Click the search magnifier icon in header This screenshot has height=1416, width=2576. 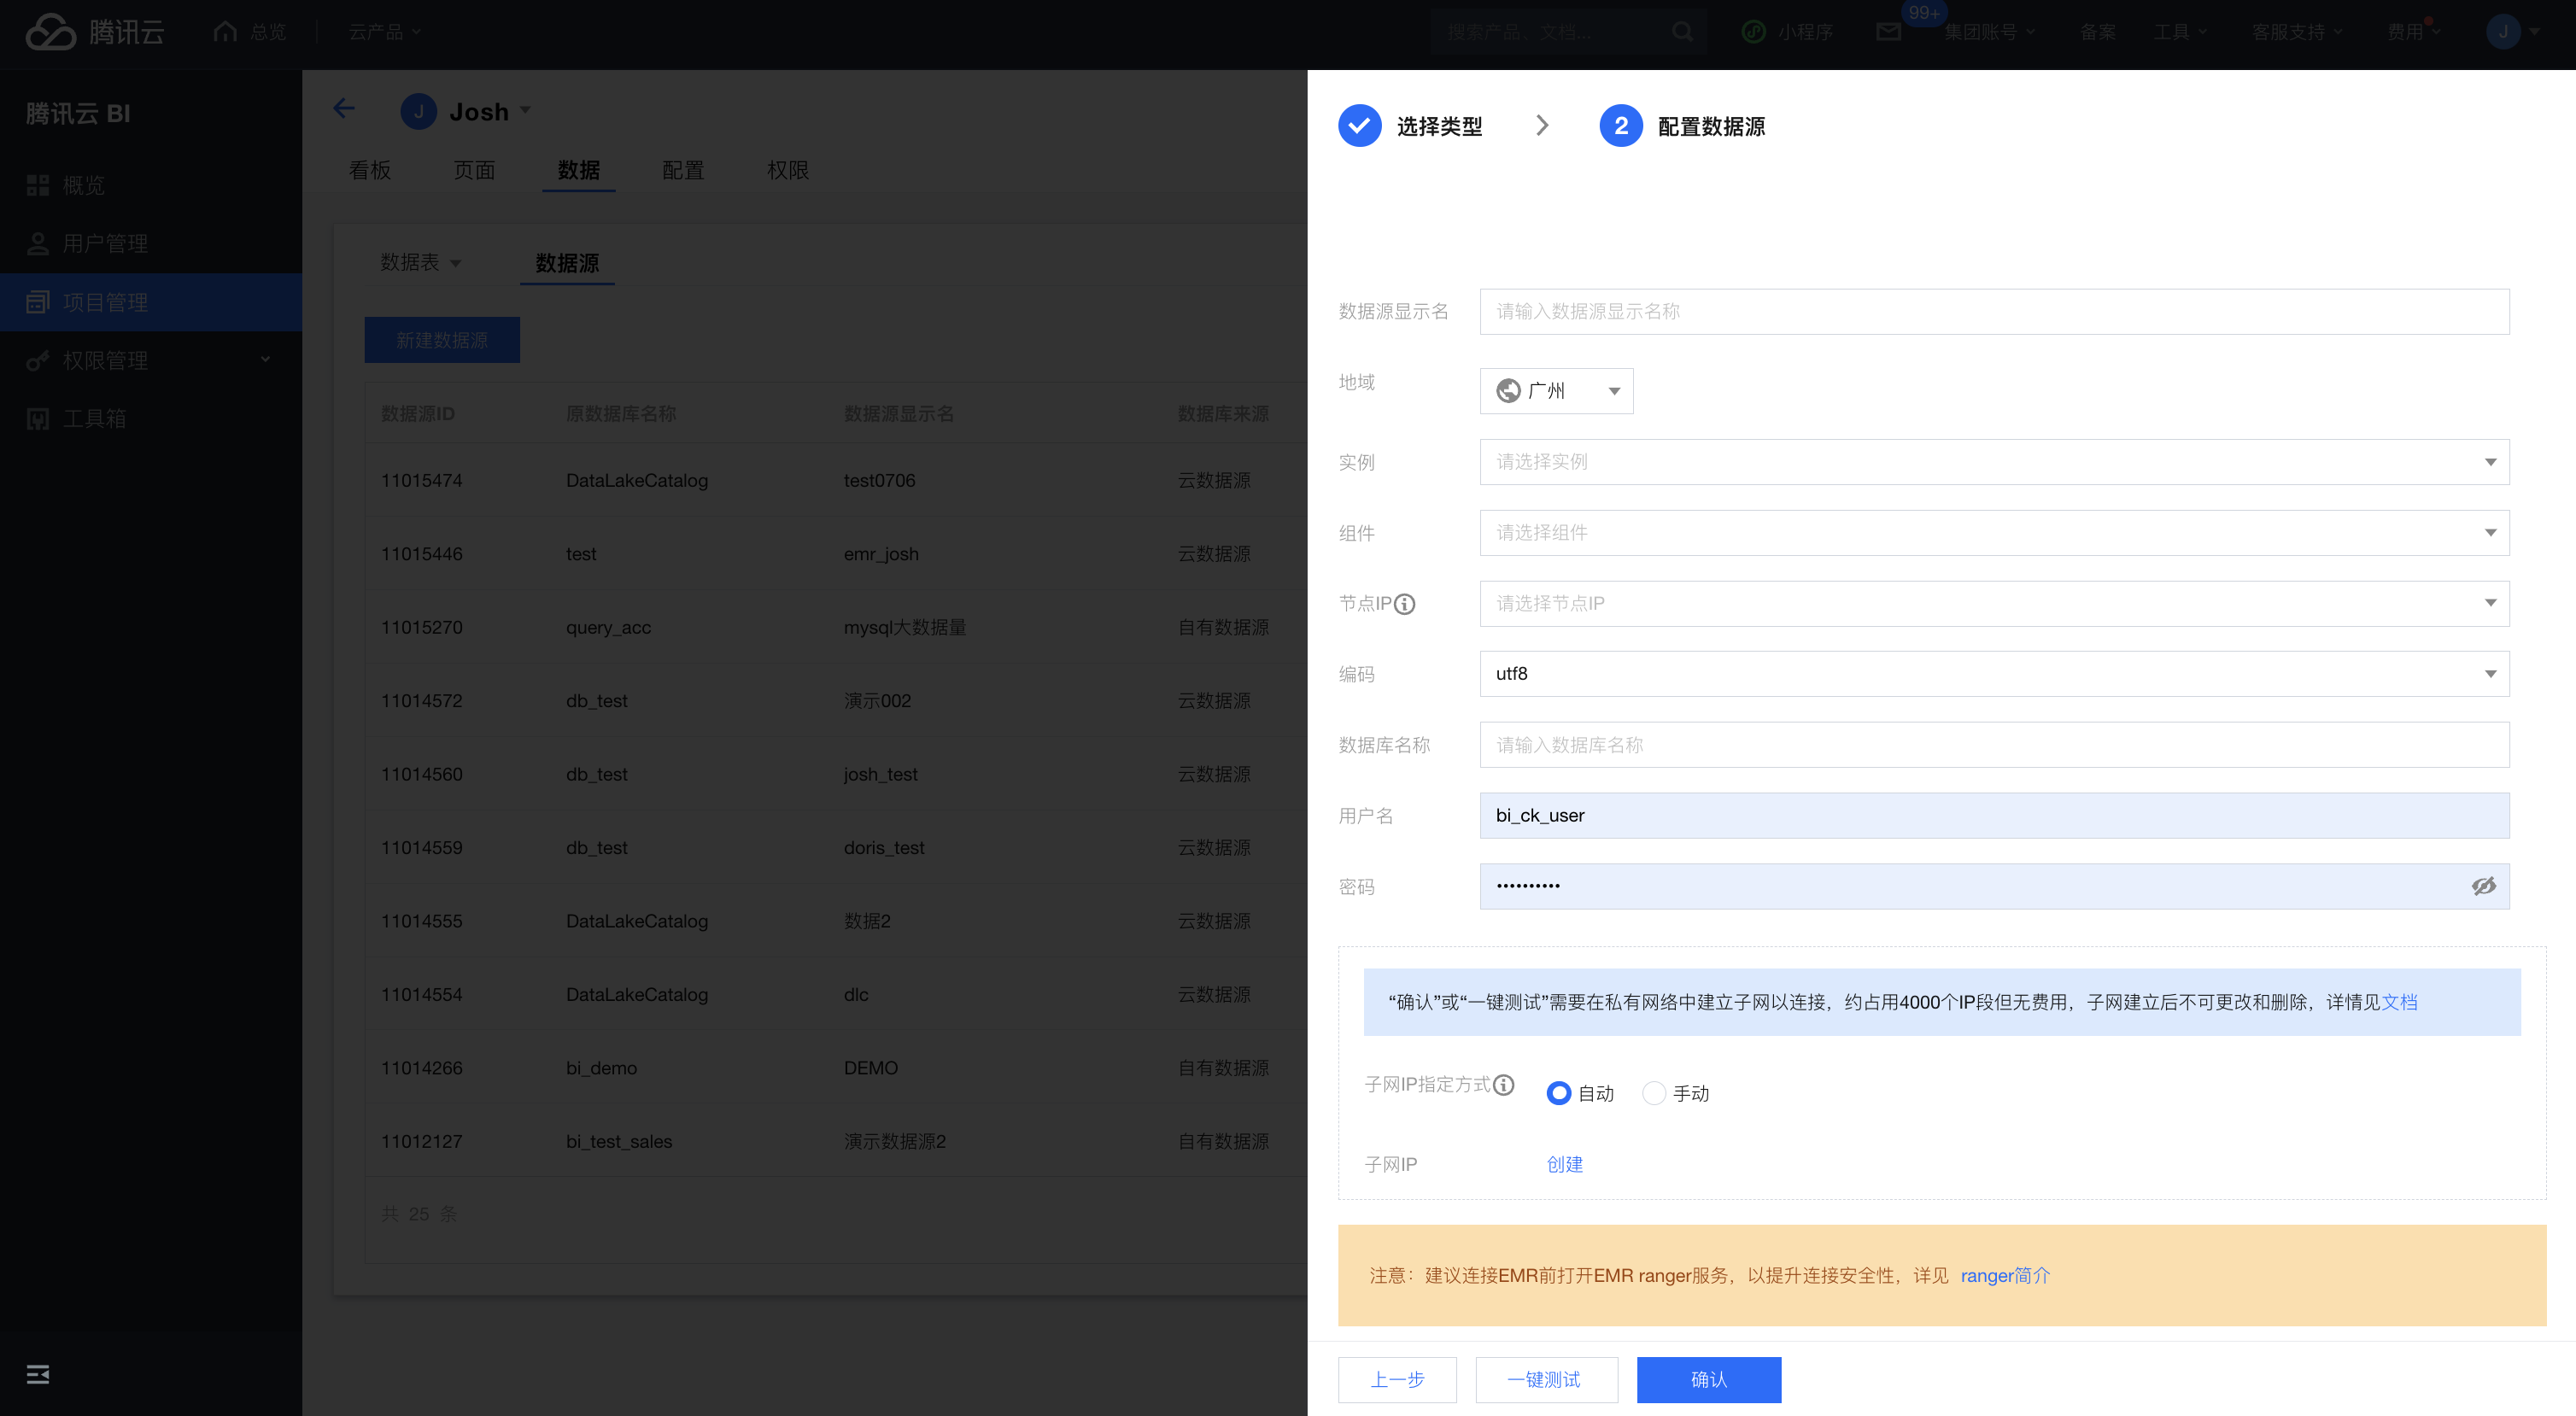pos(1683,32)
